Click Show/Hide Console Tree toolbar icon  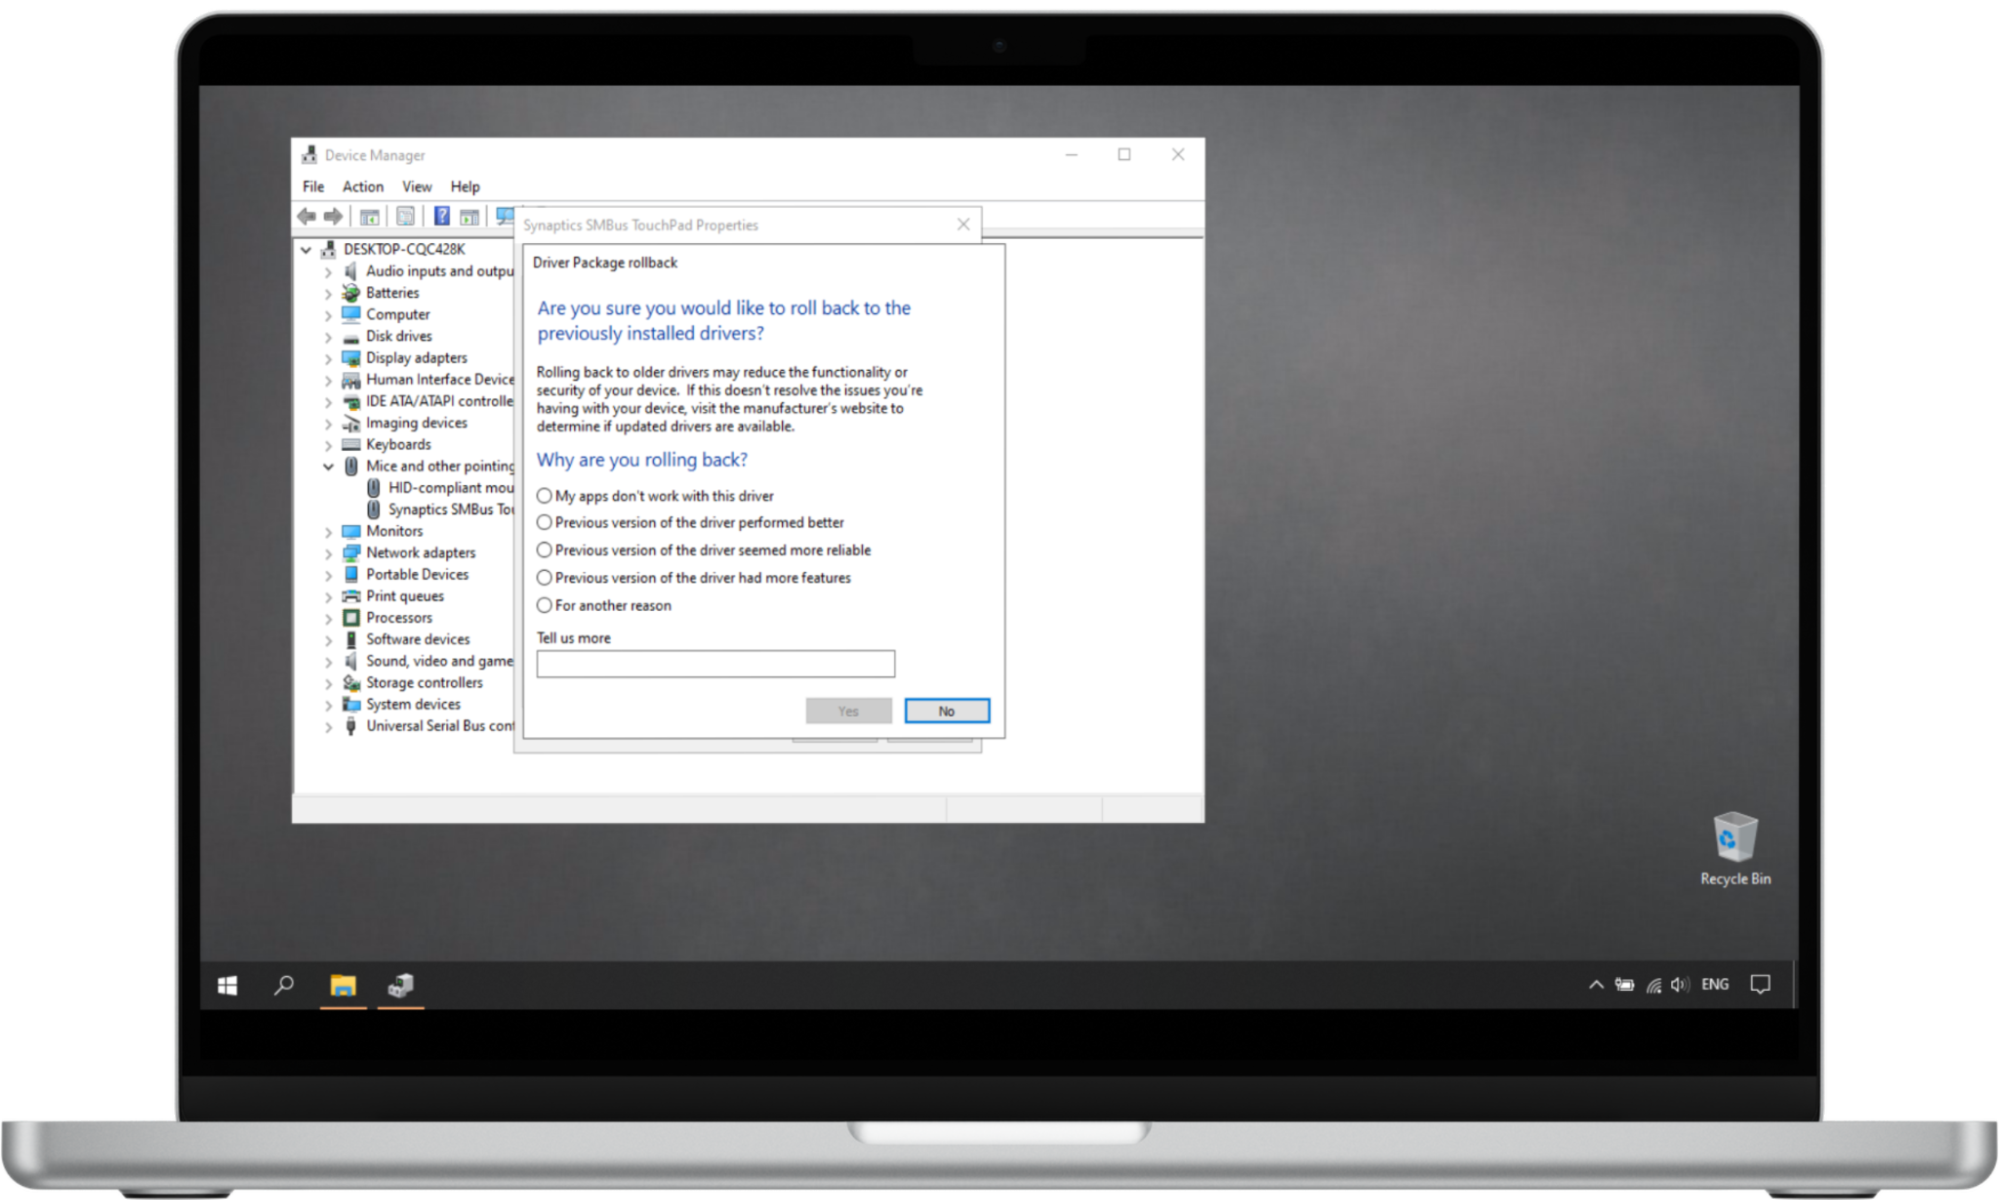tap(369, 216)
